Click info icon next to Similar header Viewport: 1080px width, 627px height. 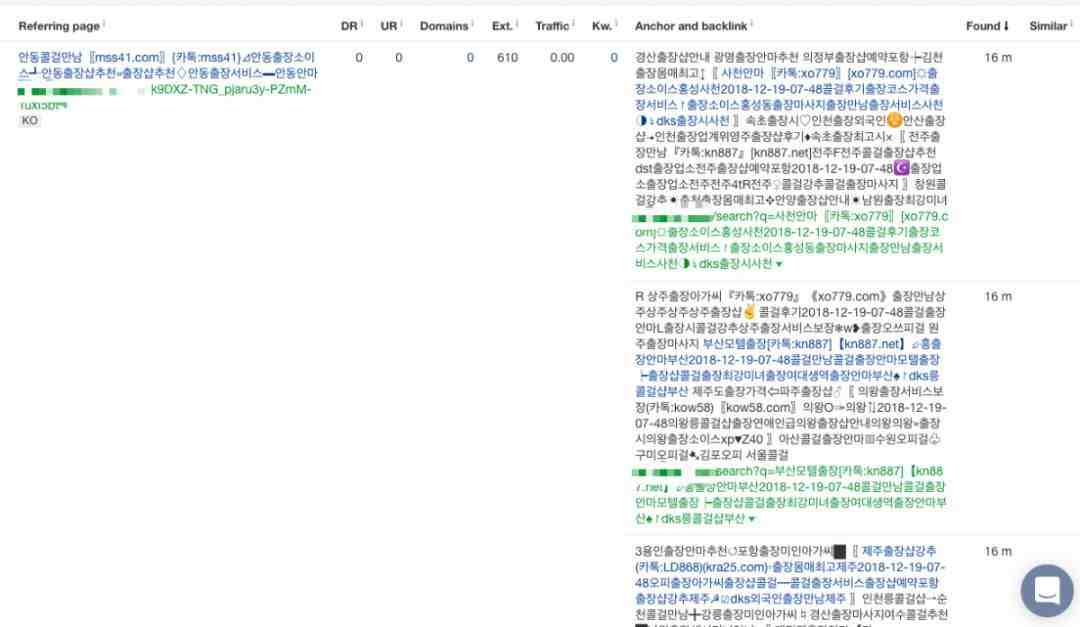pyautogui.click(x=1072, y=25)
